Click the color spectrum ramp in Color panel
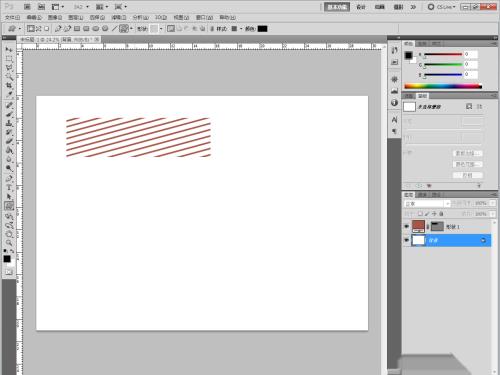Screen dimensions: 500x375 [443, 86]
